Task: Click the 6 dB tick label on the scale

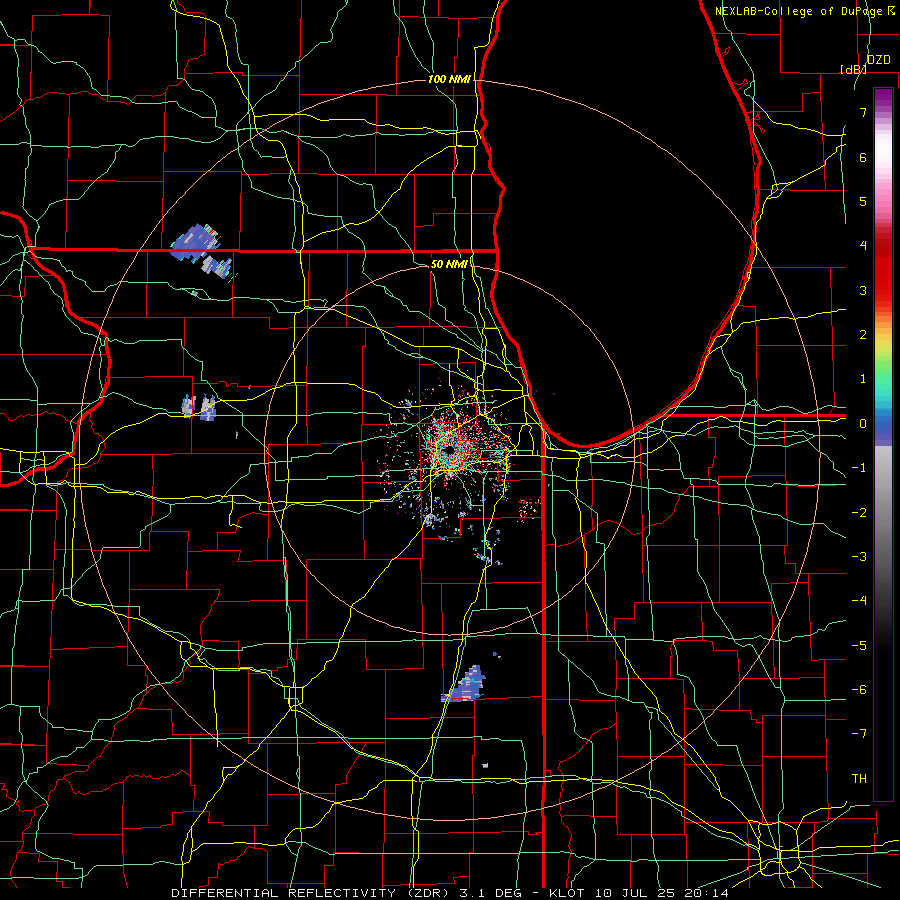Action: click(x=863, y=157)
